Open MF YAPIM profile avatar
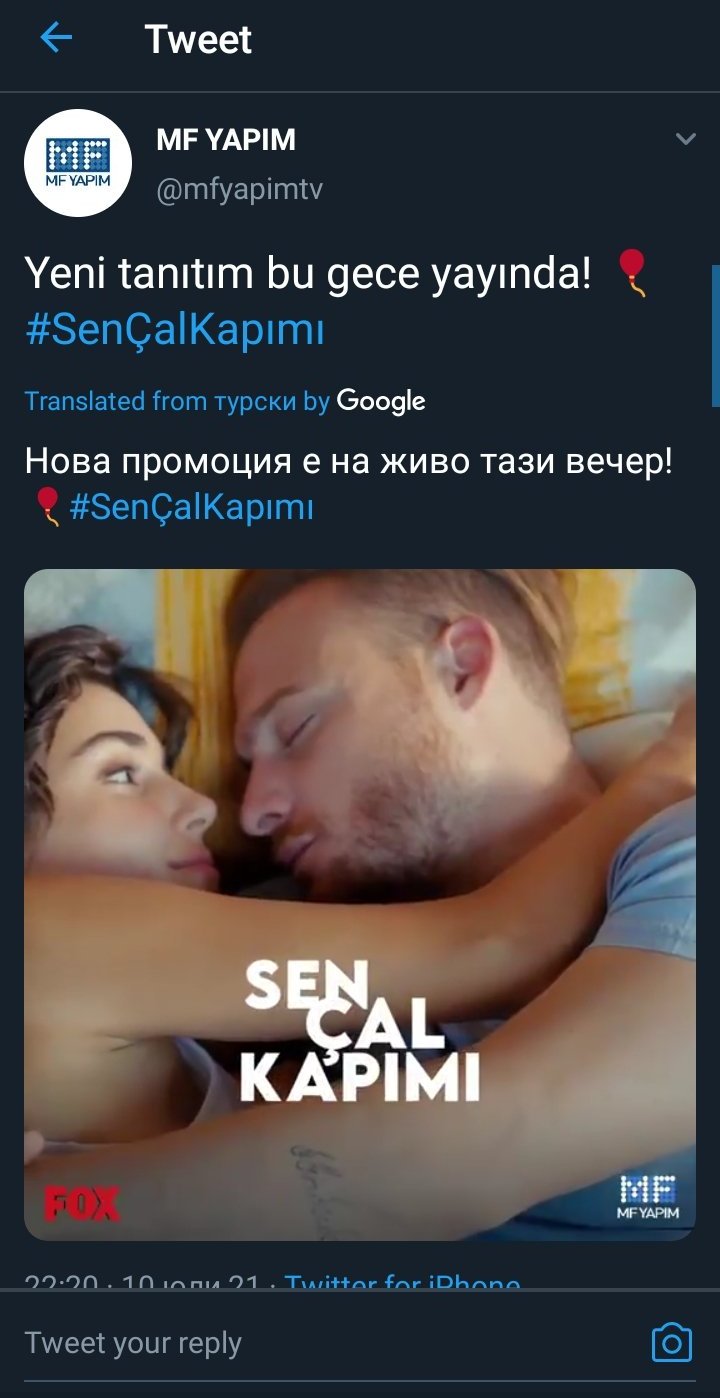Screen dimensions: 720x1398 (x=78, y=163)
